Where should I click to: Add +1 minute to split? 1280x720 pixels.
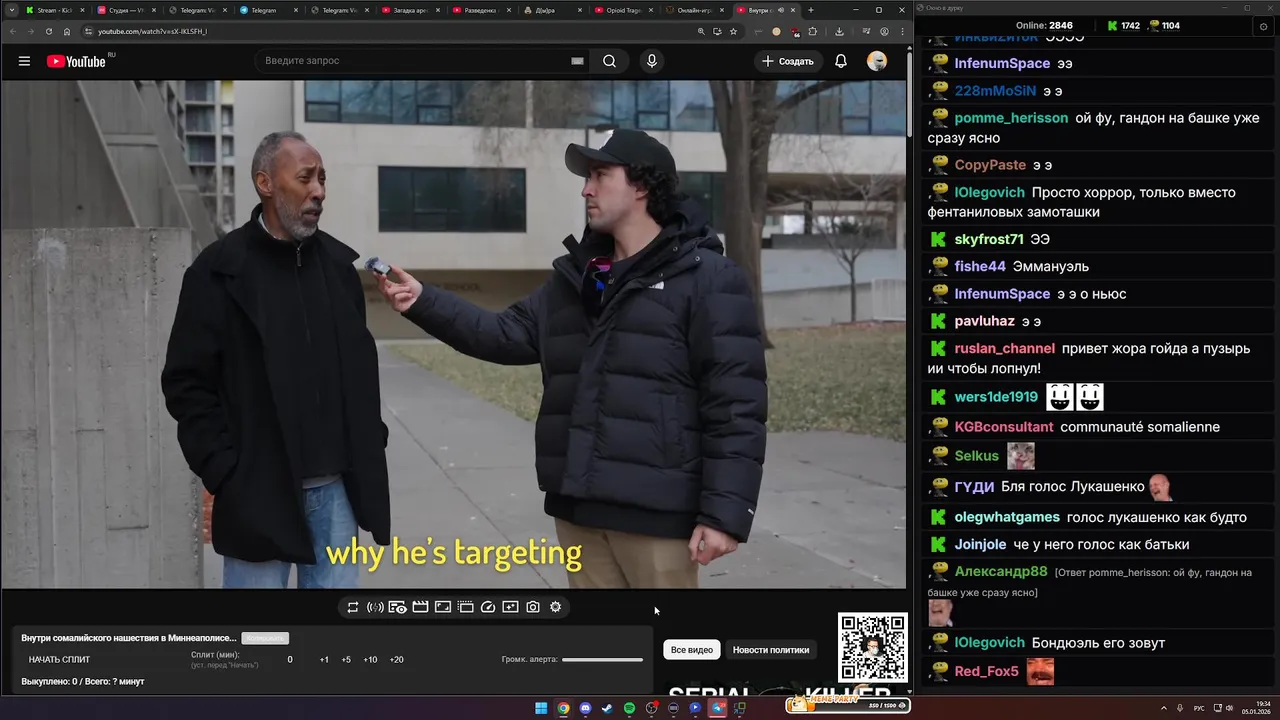click(x=324, y=660)
